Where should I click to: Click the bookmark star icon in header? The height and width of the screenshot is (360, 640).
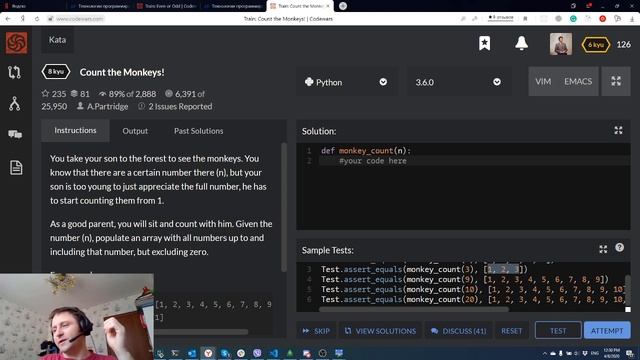484,43
